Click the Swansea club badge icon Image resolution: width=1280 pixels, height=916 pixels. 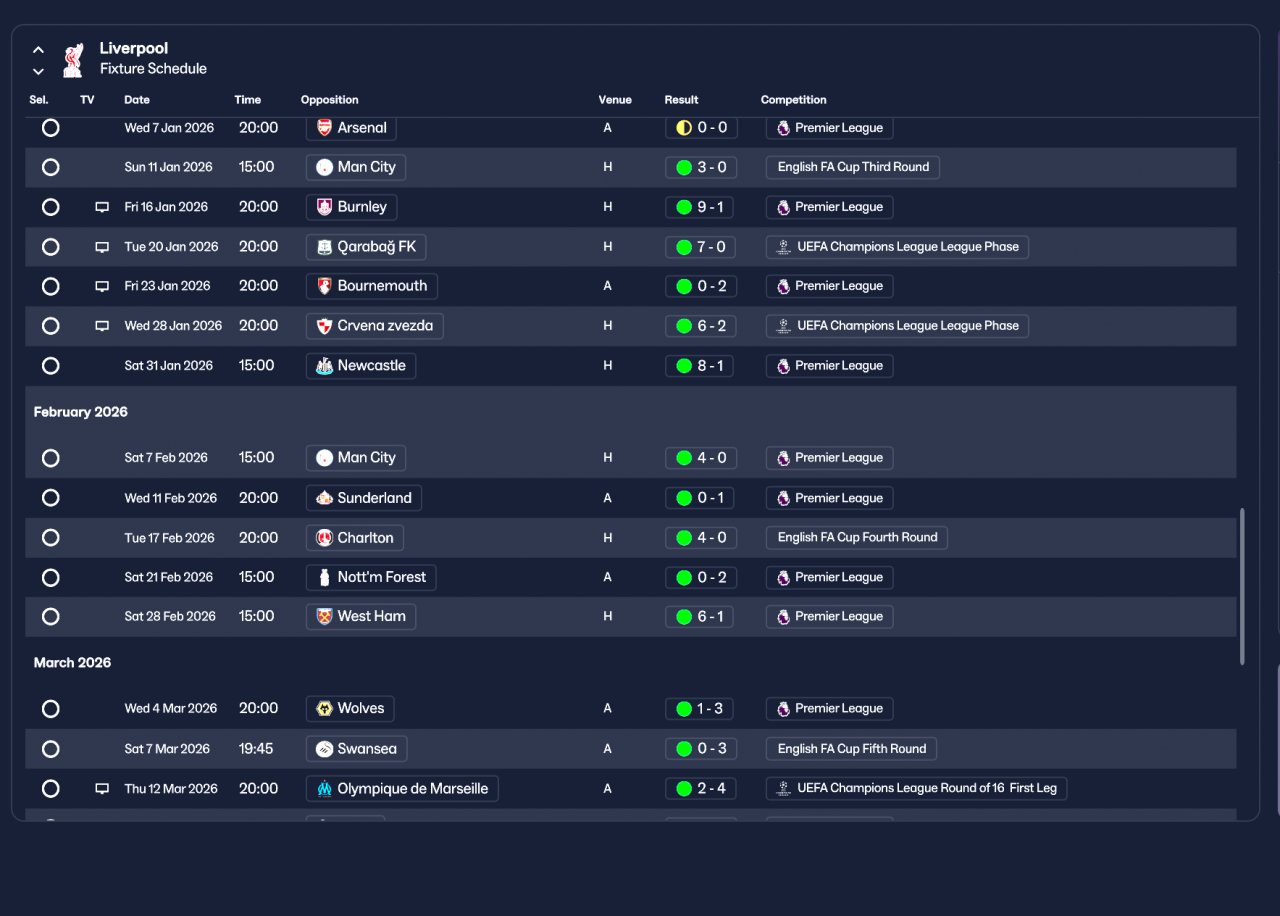pos(324,749)
